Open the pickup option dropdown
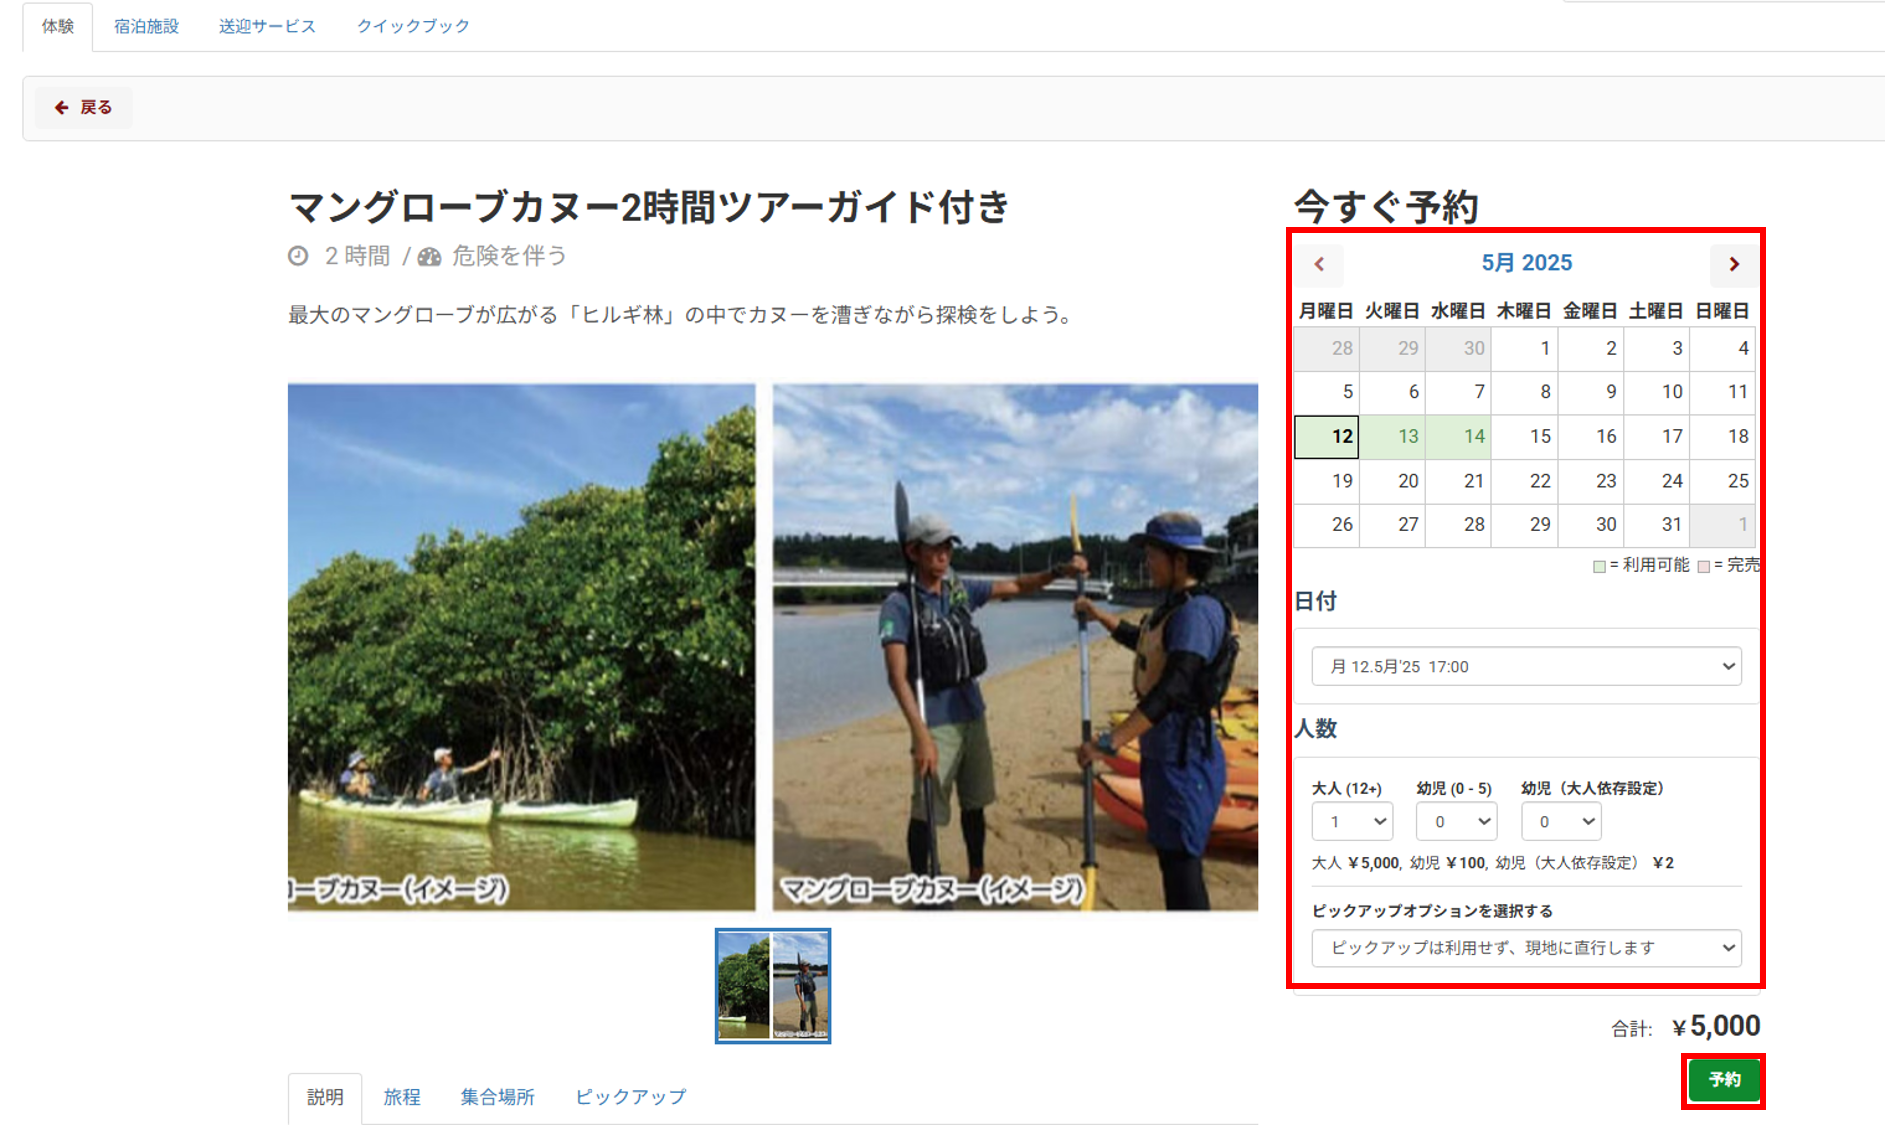The height and width of the screenshot is (1125, 1885). pos(1526,947)
